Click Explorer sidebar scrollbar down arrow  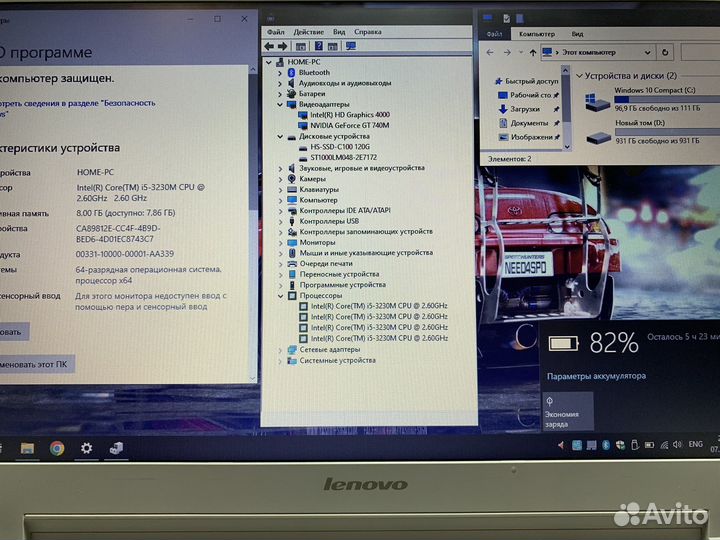coord(567,147)
